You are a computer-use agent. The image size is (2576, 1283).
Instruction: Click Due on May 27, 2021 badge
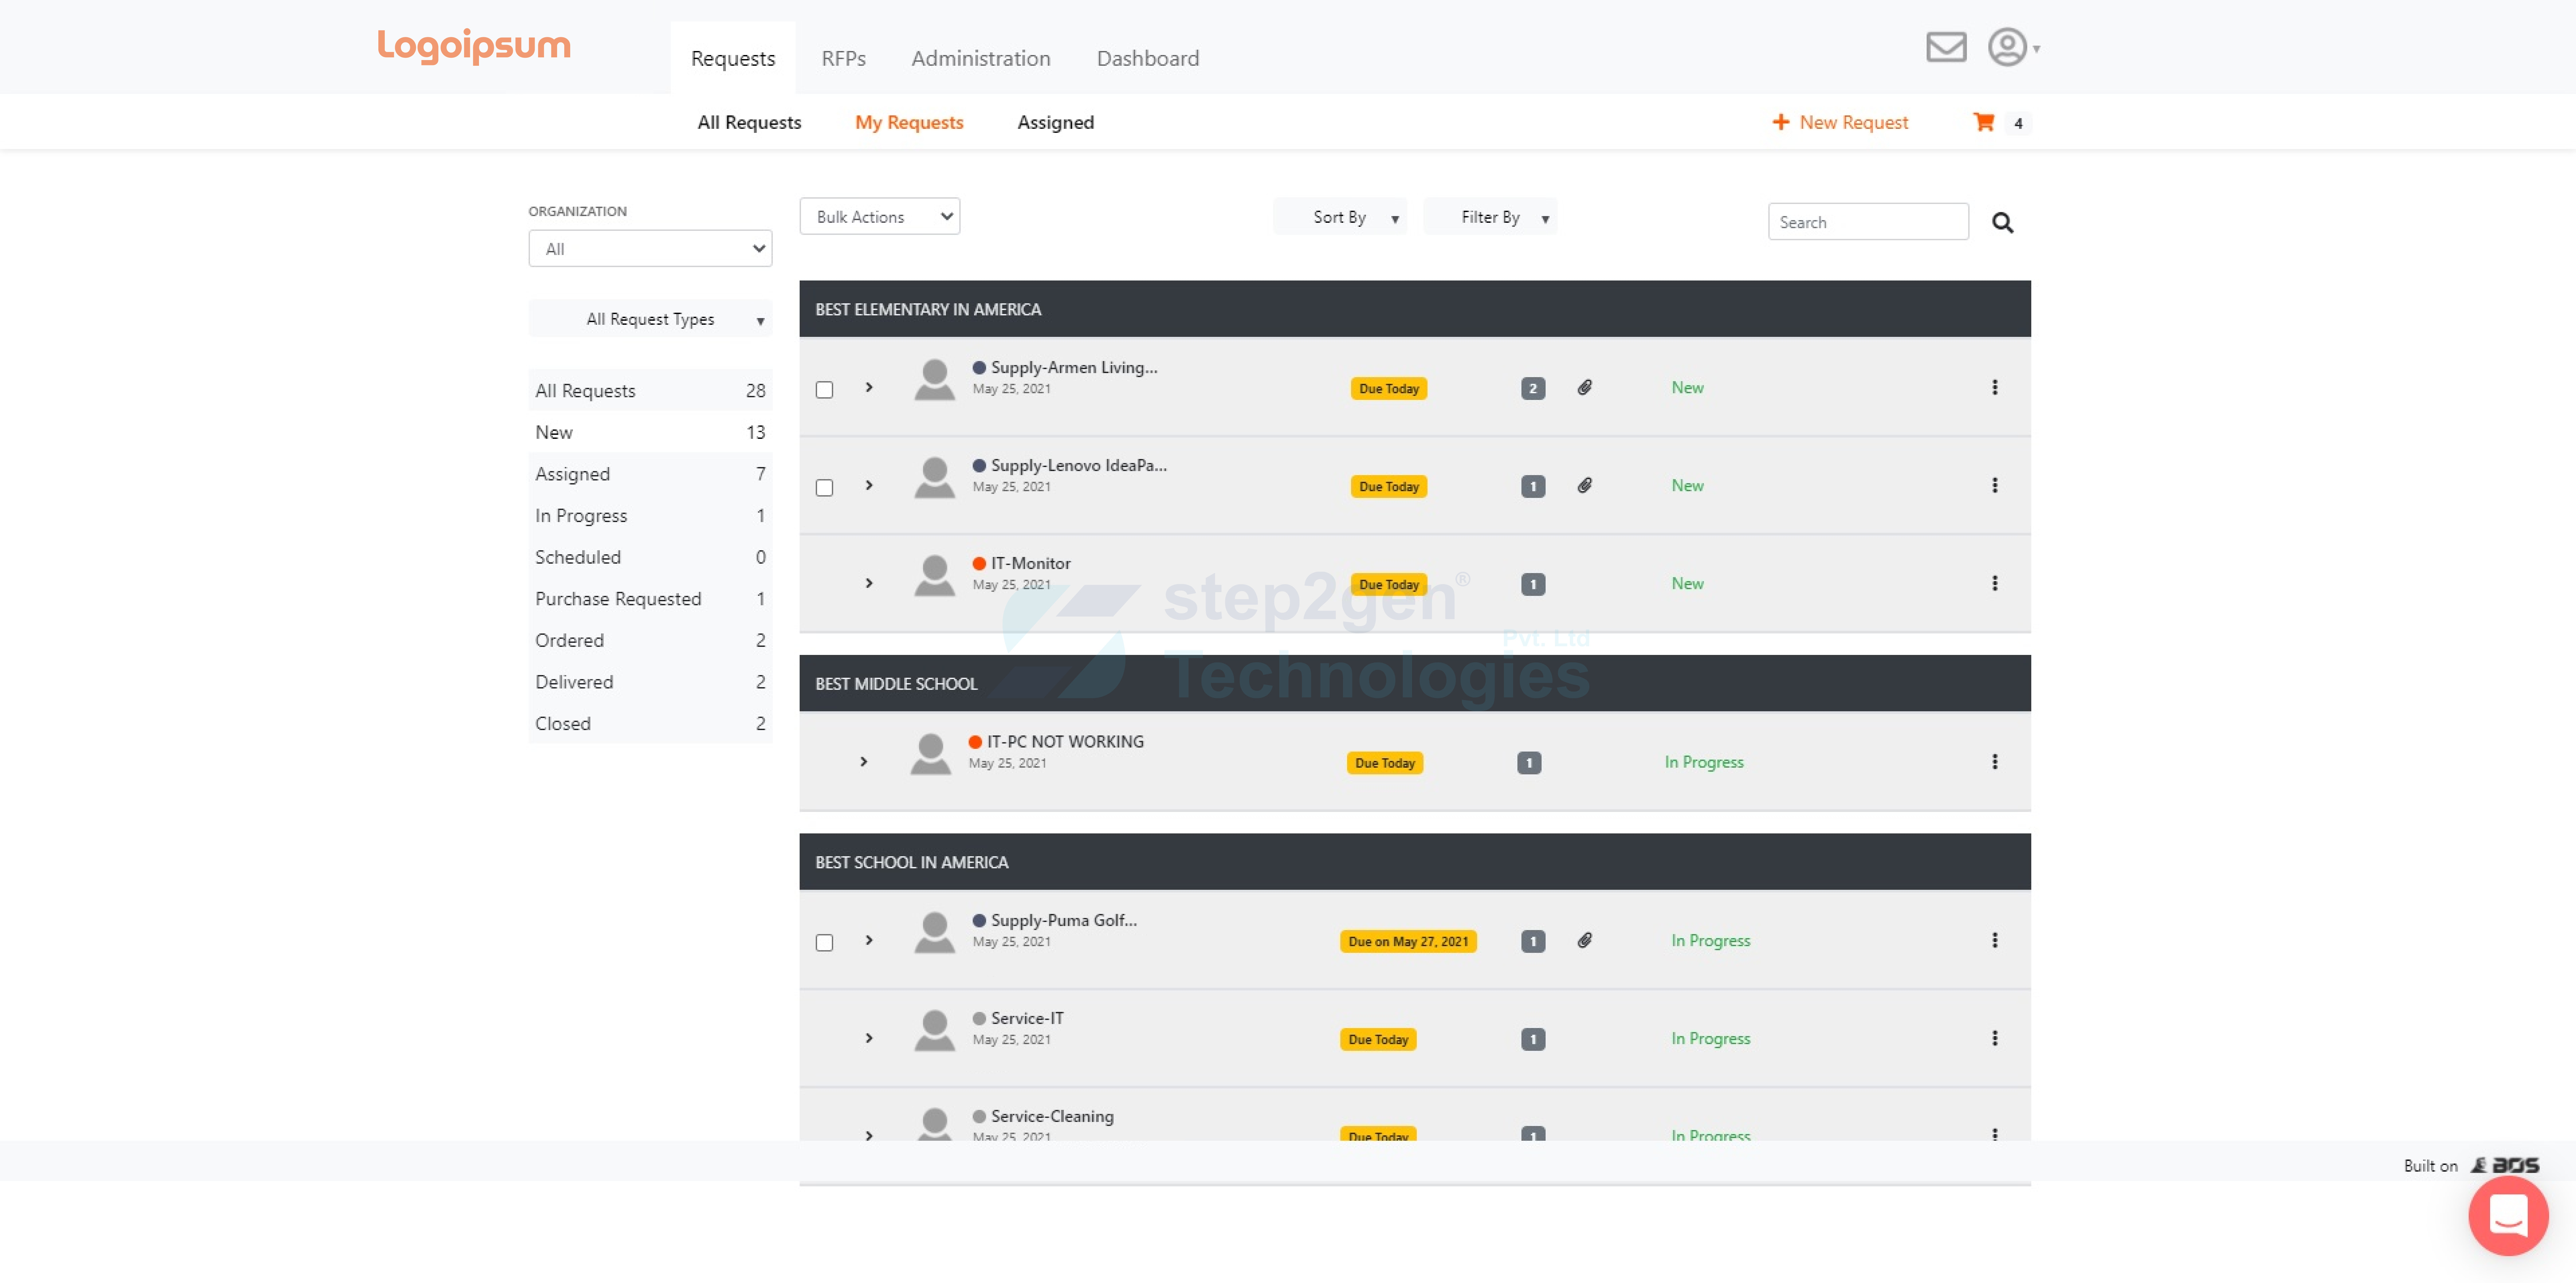click(1408, 941)
